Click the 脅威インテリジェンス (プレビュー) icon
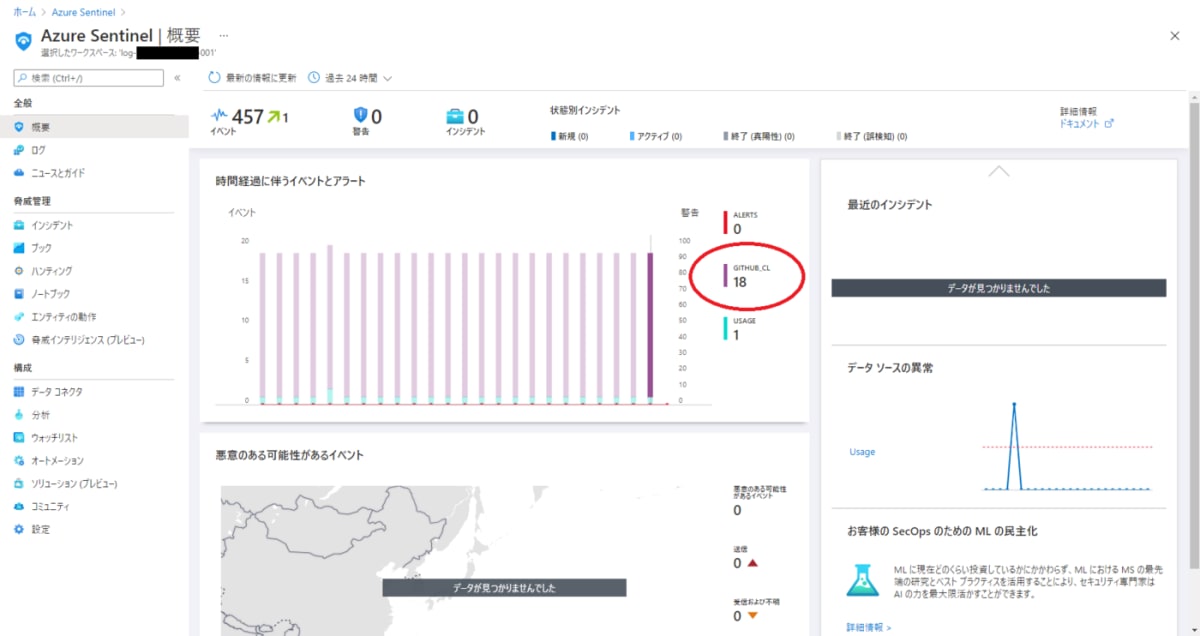 [x=19, y=340]
